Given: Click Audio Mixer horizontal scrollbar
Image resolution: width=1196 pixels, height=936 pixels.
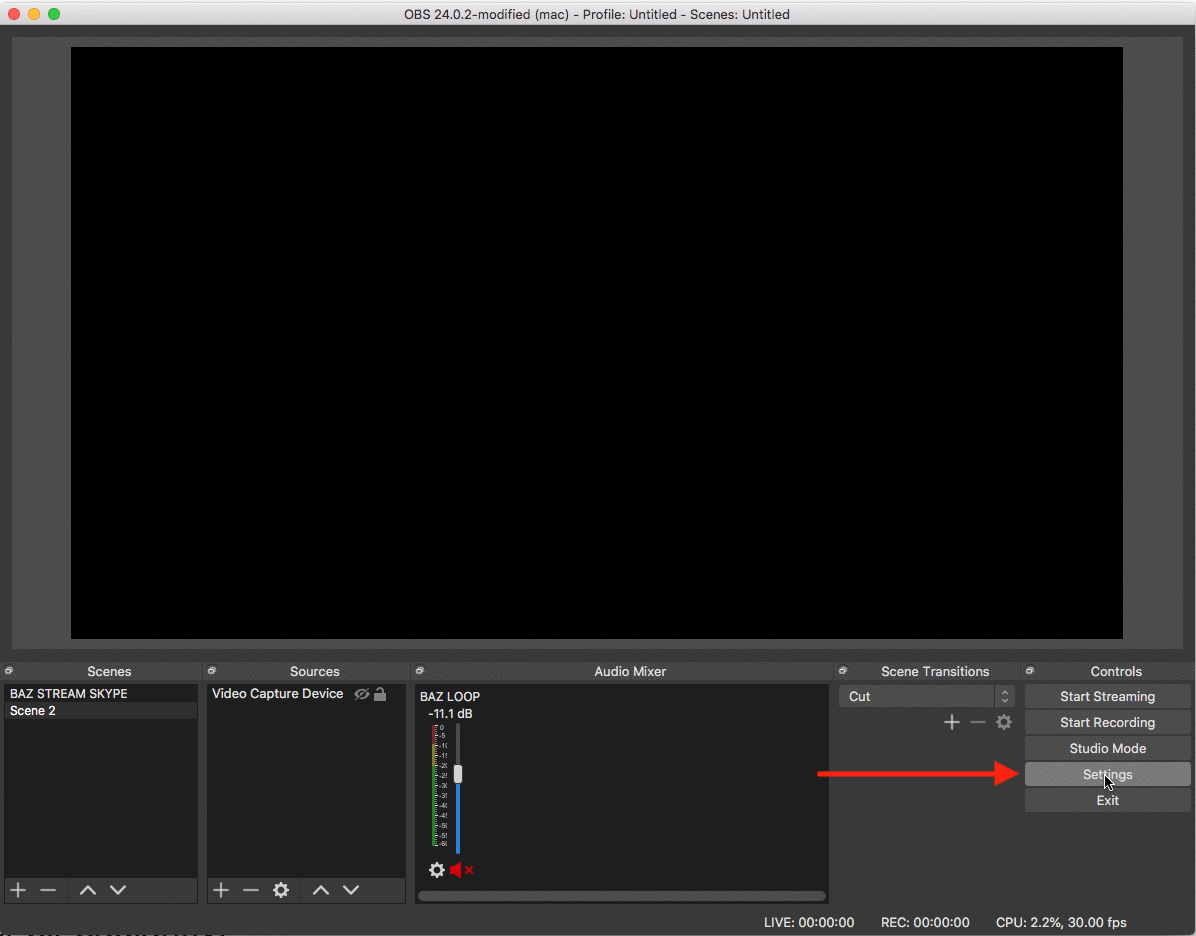Looking at the screenshot, I should [x=622, y=896].
